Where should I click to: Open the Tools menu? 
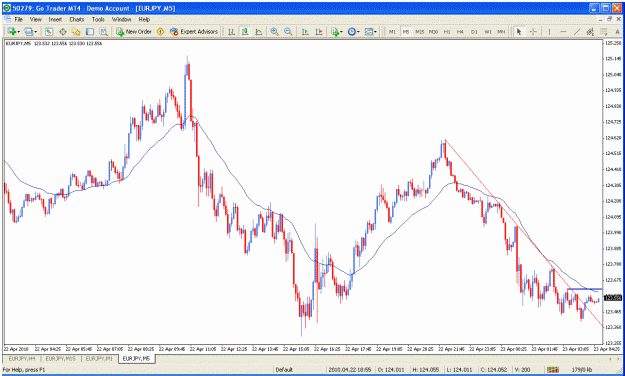(x=98, y=19)
